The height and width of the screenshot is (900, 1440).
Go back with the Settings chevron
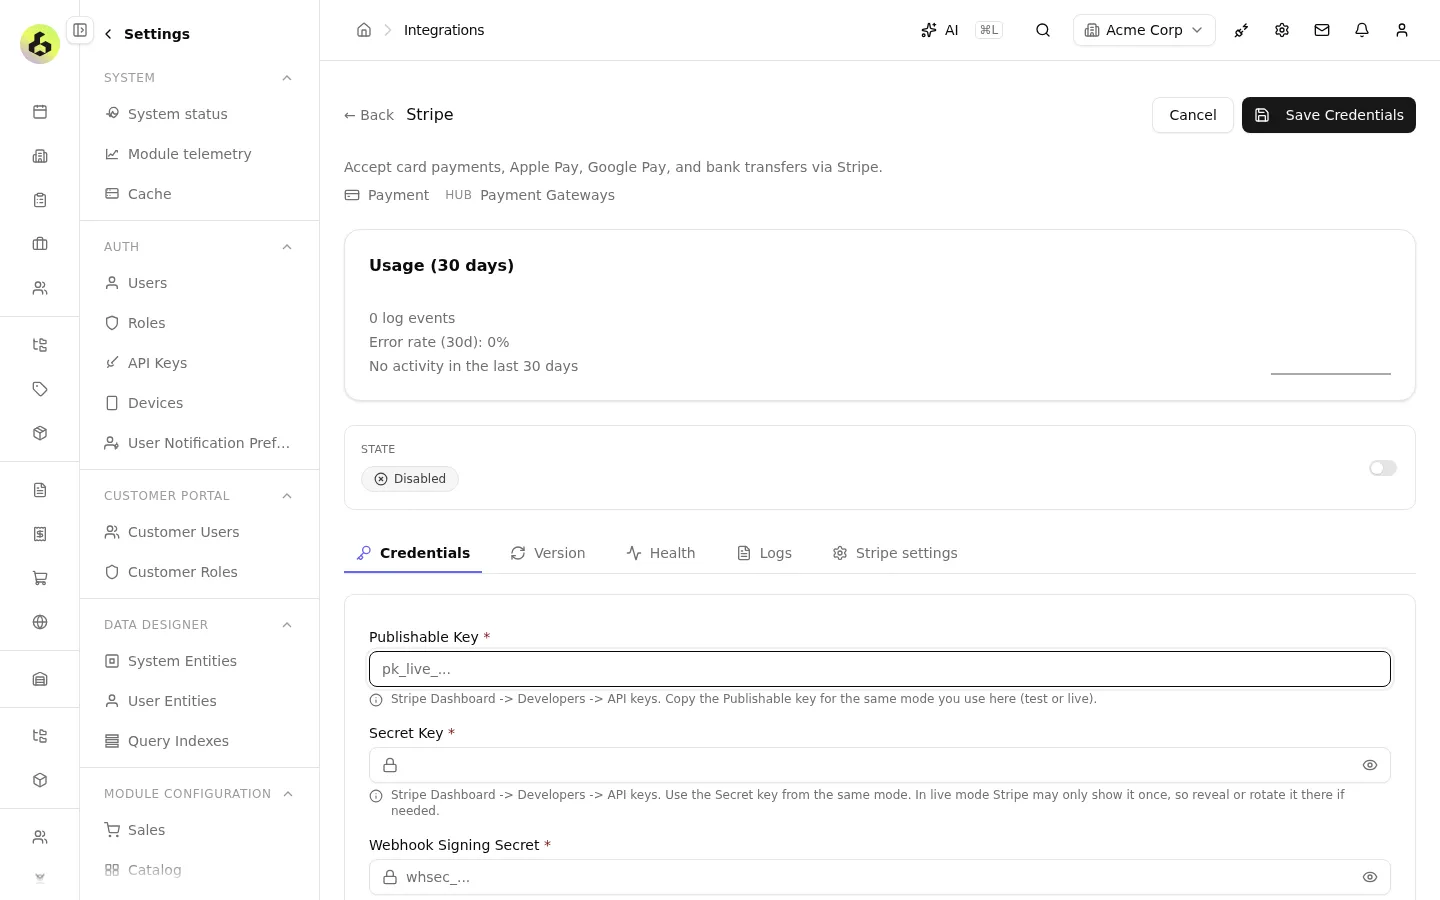tap(108, 34)
